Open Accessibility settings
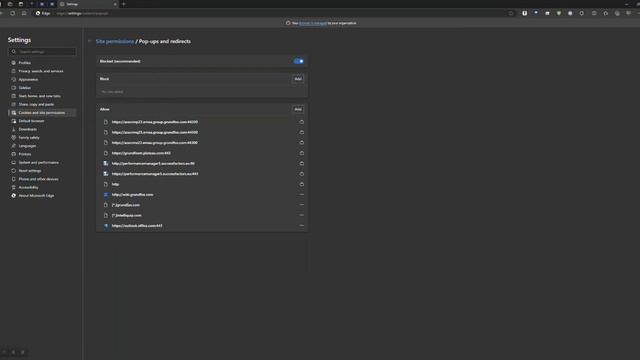 click(x=28, y=187)
